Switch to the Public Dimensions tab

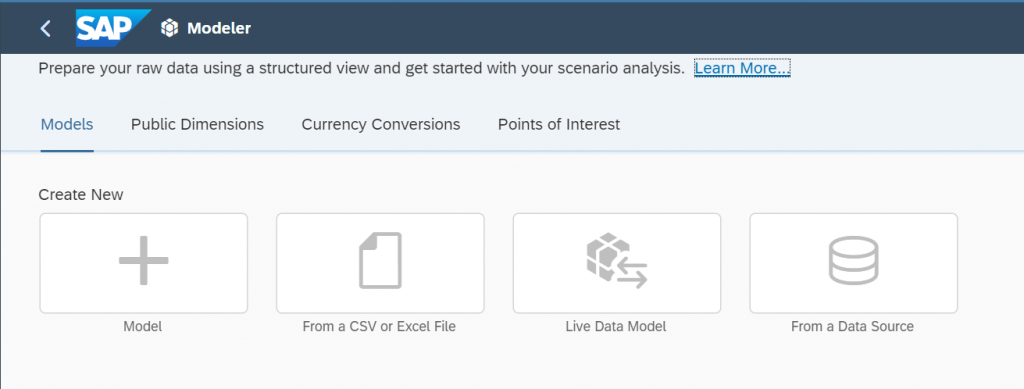click(197, 124)
